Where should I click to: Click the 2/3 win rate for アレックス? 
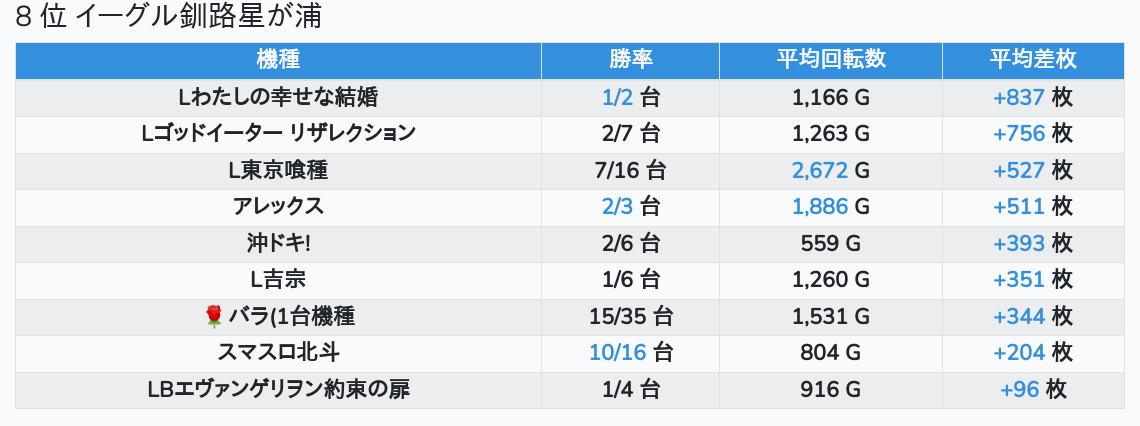(618, 207)
